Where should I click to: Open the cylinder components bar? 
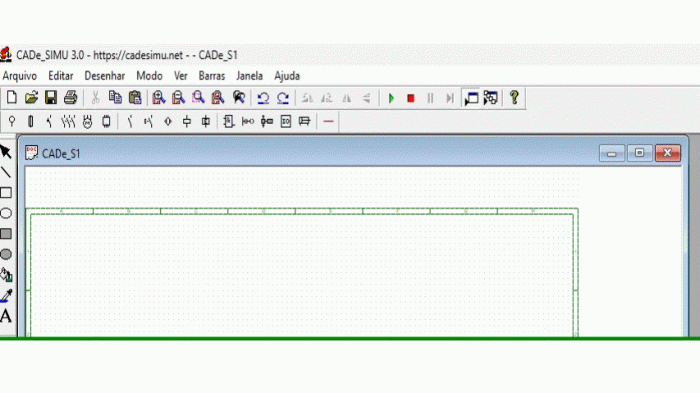pyautogui.click(x=304, y=121)
